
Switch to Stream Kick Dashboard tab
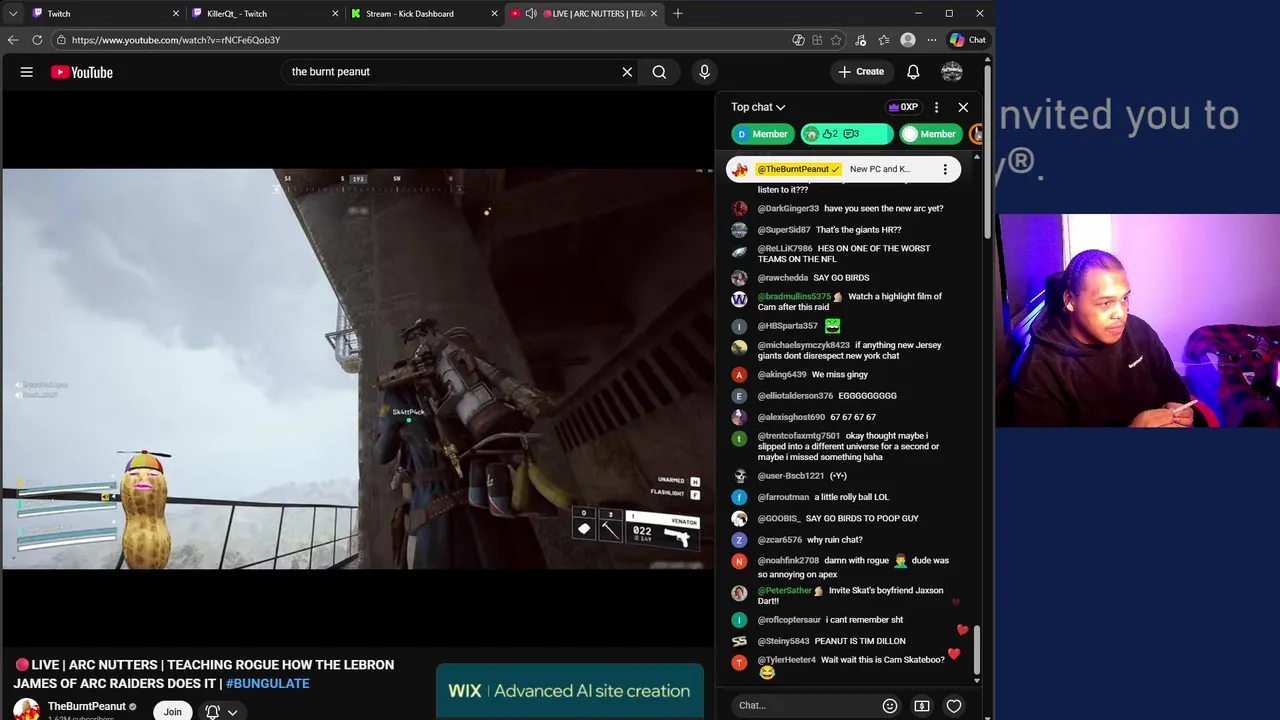pyautogui.click(x=424, y=13)
